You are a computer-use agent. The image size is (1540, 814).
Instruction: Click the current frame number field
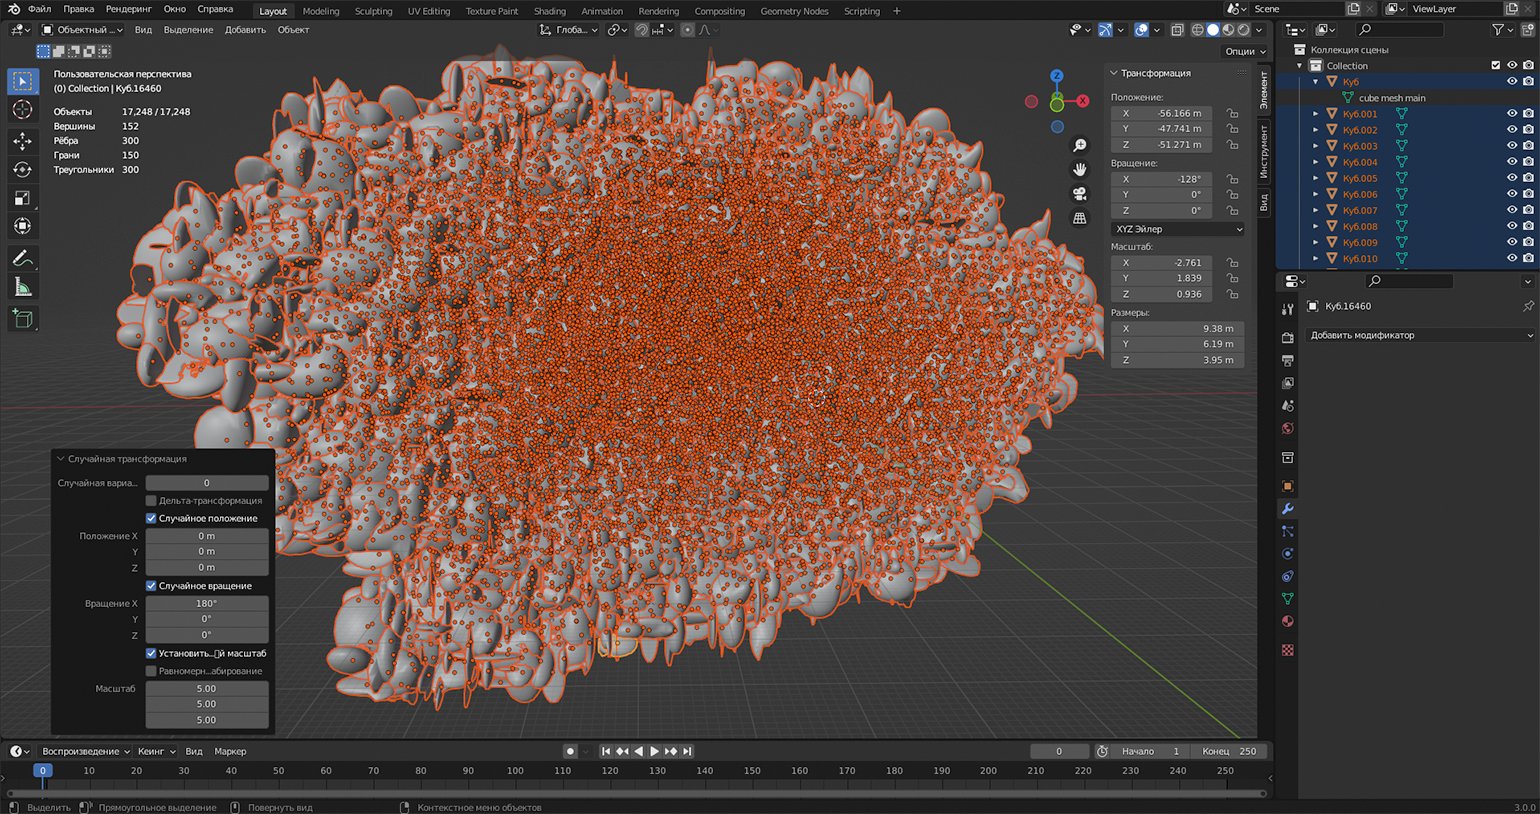pos(1059,751)
